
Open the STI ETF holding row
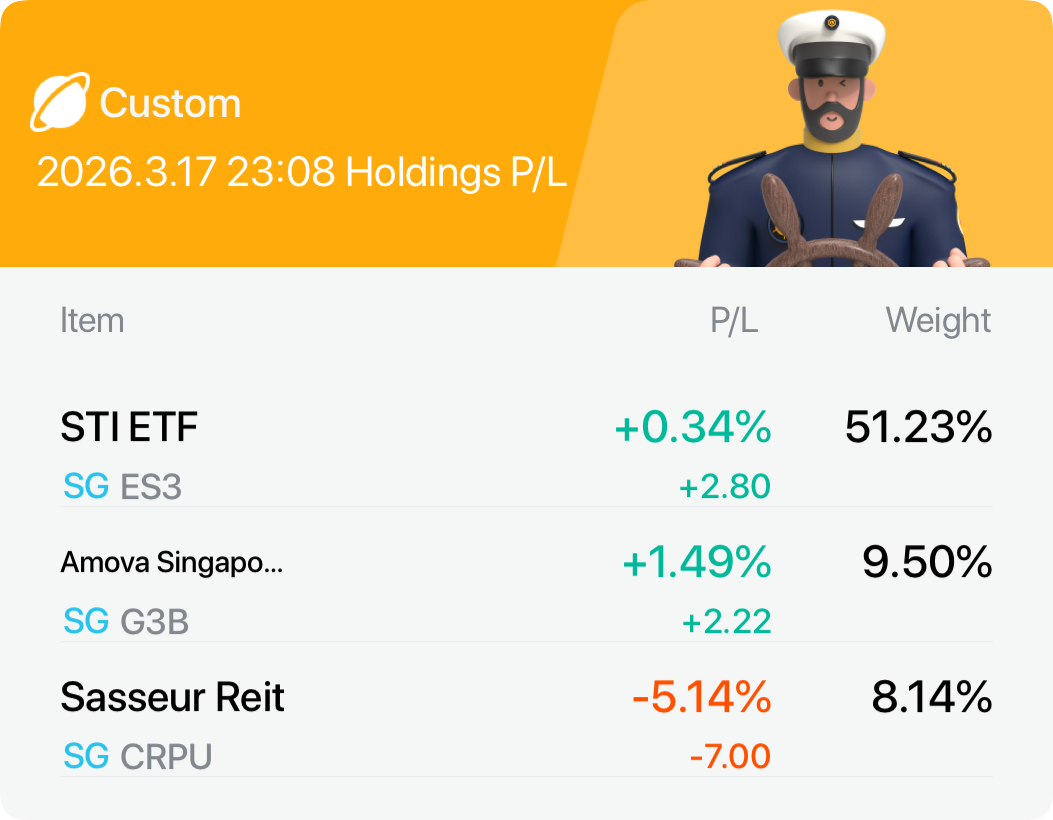526,455
